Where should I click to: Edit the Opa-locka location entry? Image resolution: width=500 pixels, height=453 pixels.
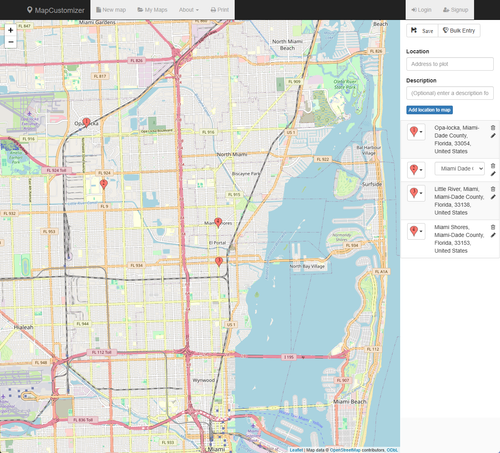(x=493, y=136)
